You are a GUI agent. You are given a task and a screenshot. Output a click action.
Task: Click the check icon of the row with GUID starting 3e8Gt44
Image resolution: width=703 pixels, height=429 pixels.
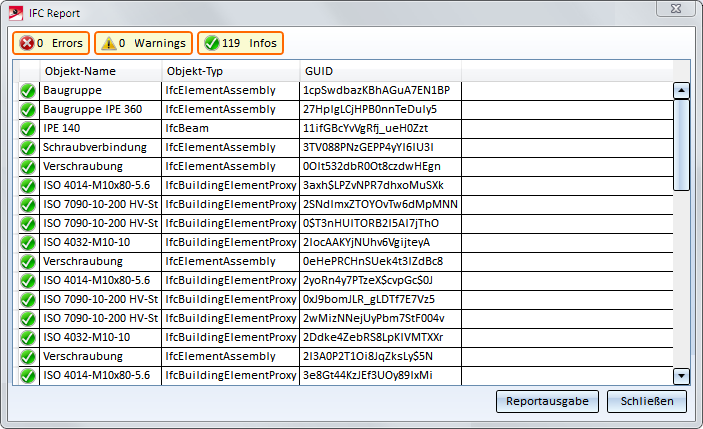(28, 376)
